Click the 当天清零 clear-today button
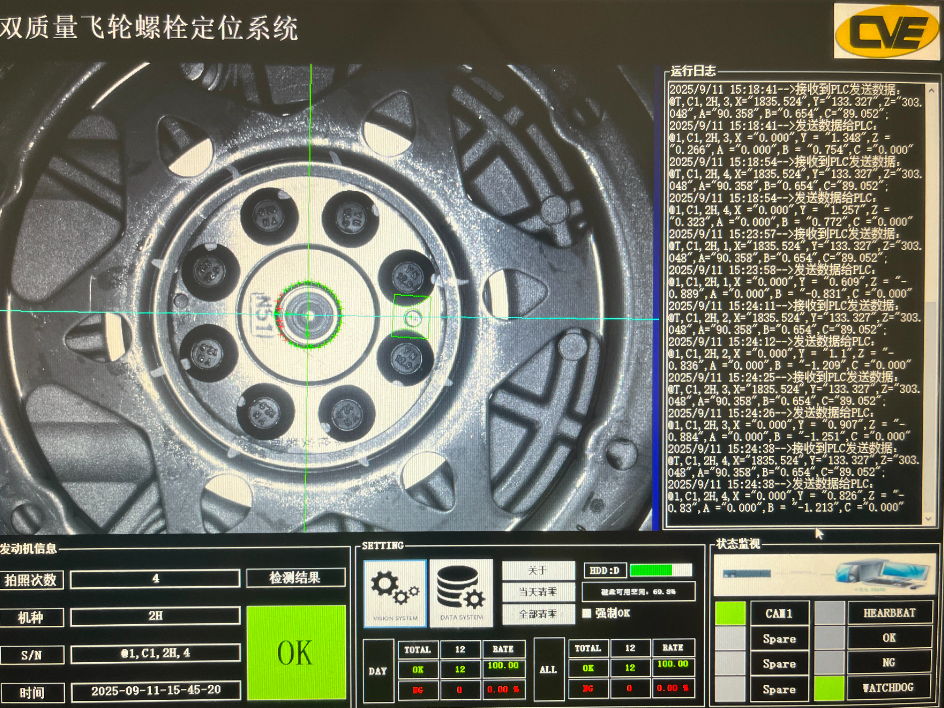This screenshot has height=708, width=944. tap(538, 591)
